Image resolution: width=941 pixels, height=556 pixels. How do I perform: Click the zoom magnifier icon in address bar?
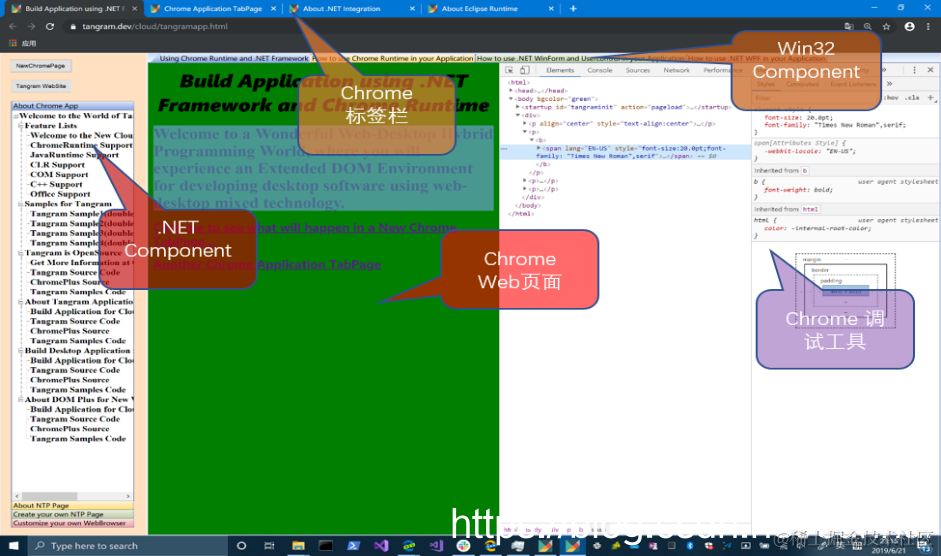[867, 26]
